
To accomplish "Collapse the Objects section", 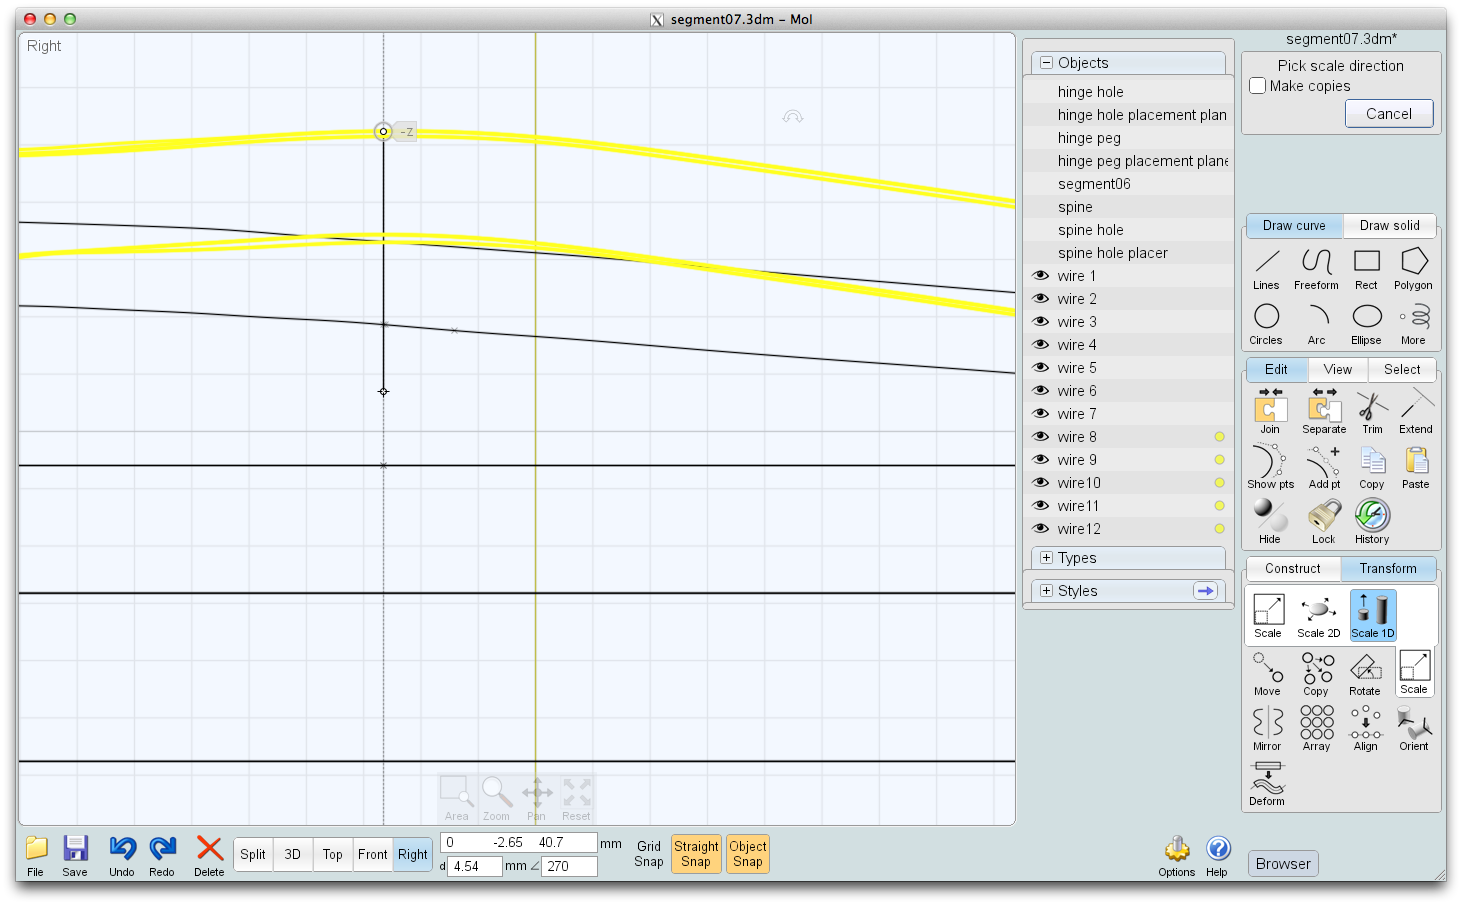I will click(x=1047, y=63).
